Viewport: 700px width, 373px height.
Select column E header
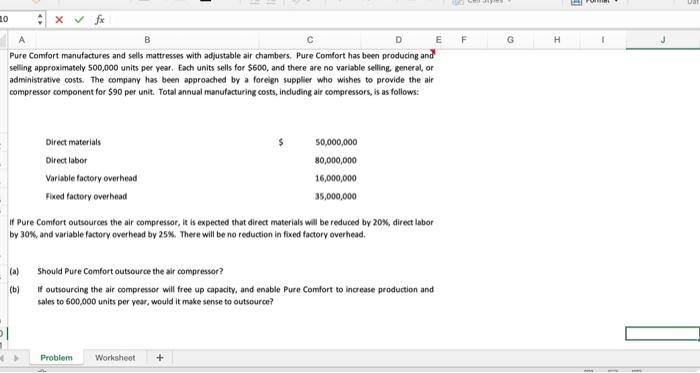(x=438, y=40)
